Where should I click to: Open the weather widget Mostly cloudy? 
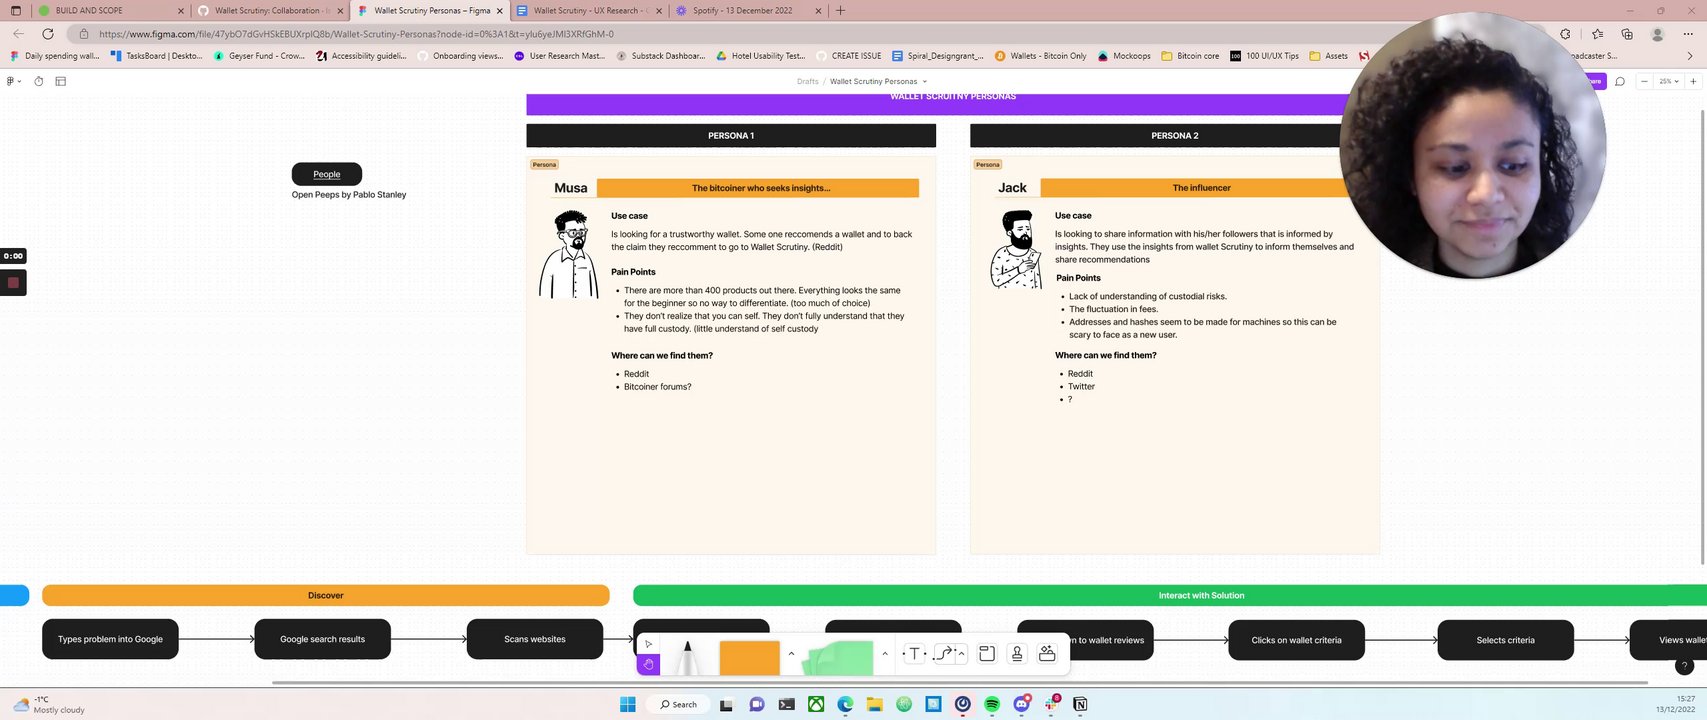point(50,704)
